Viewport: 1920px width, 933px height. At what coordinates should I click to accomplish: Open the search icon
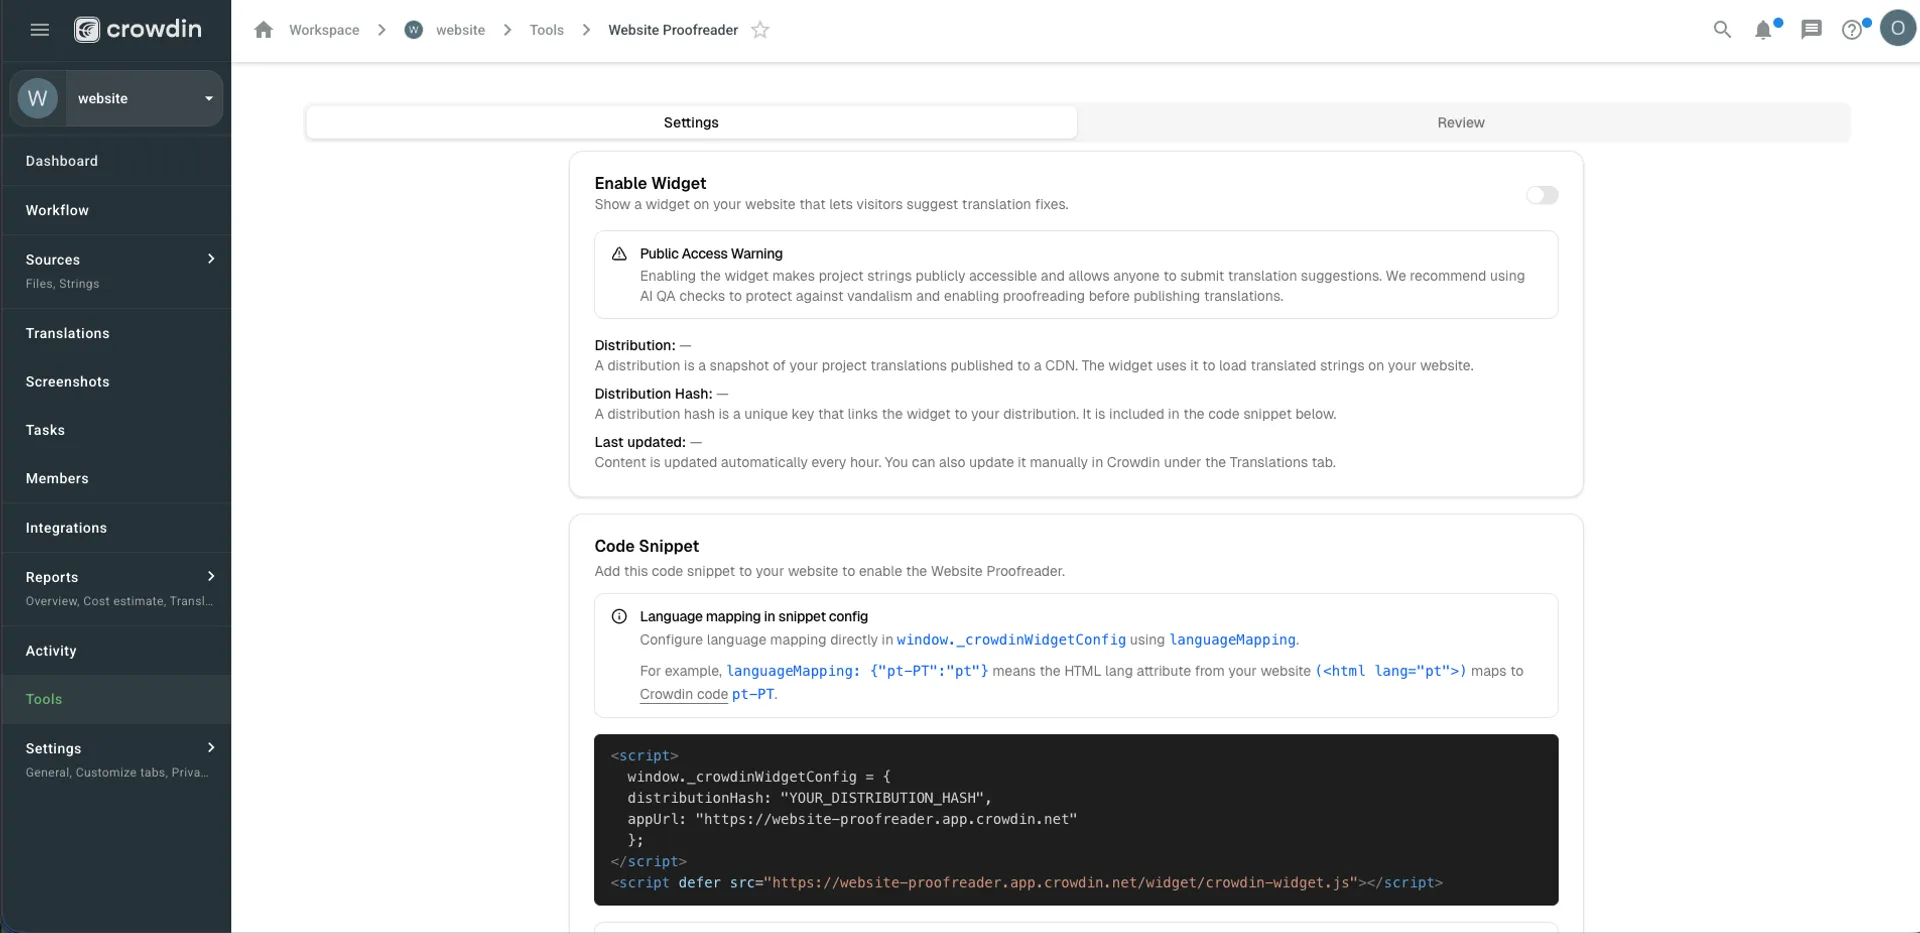[1722, 30]
